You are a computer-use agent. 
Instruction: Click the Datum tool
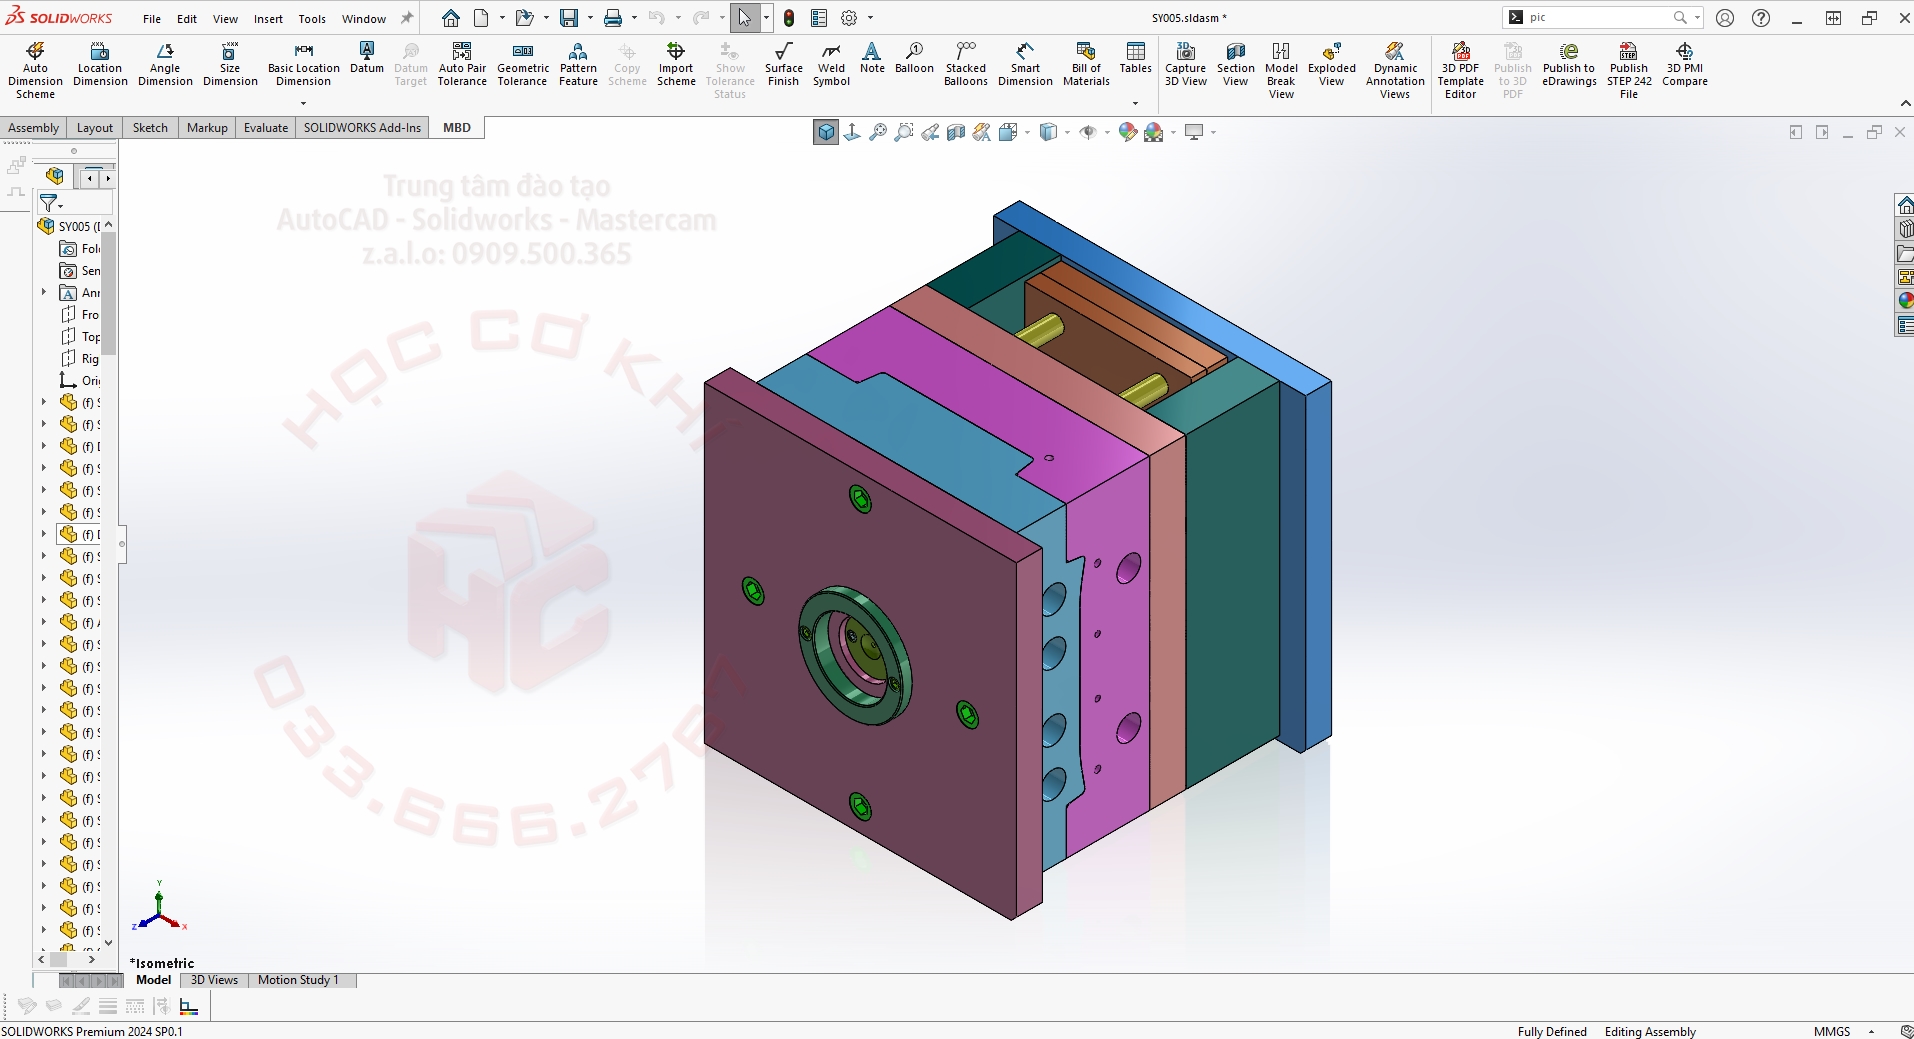pyautogui.click(x=367, y=58)
